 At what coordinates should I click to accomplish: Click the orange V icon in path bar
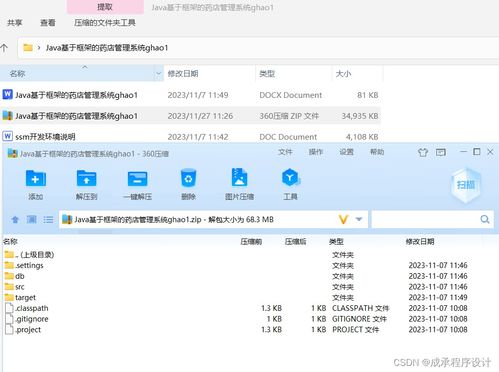click(x=343, y=219)
